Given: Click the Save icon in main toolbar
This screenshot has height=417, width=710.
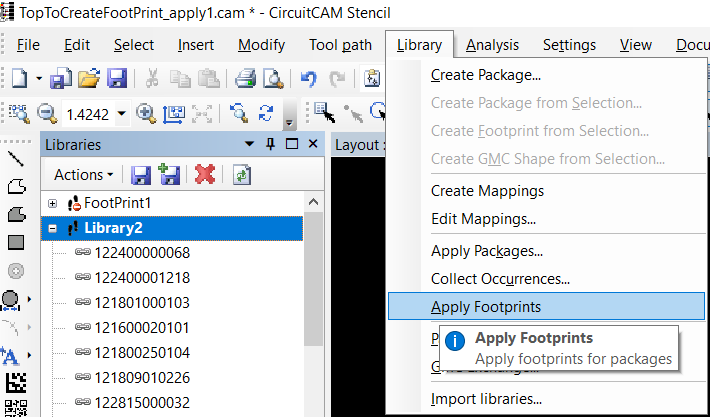Looking at the screenshot, I should (116, 78).
